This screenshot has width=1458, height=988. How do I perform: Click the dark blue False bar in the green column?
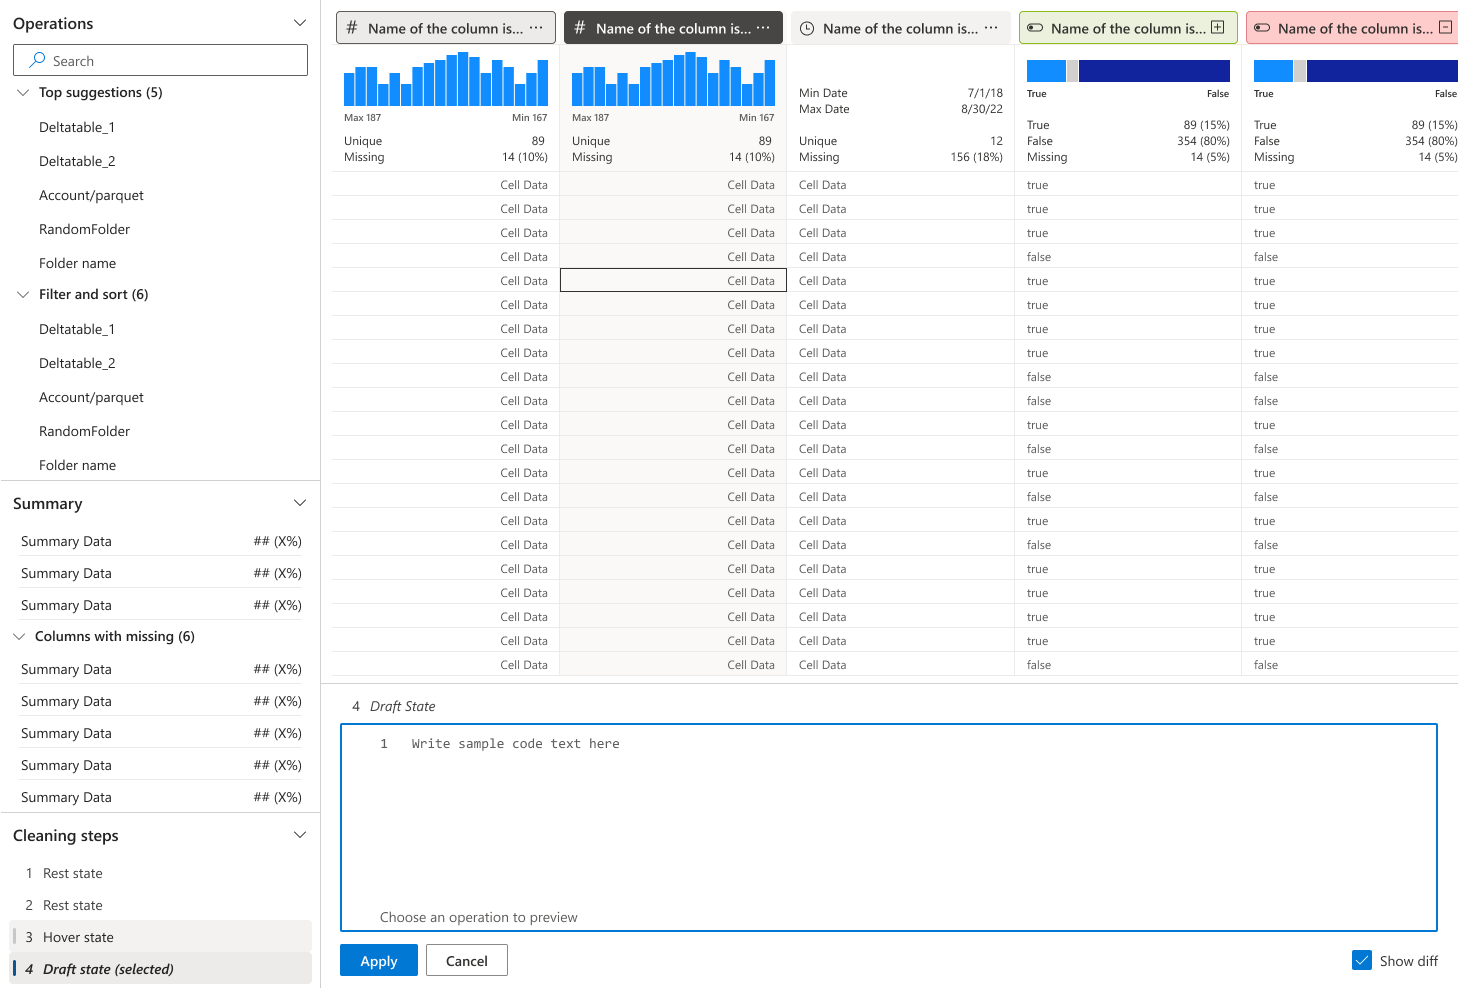(1154, 70)
